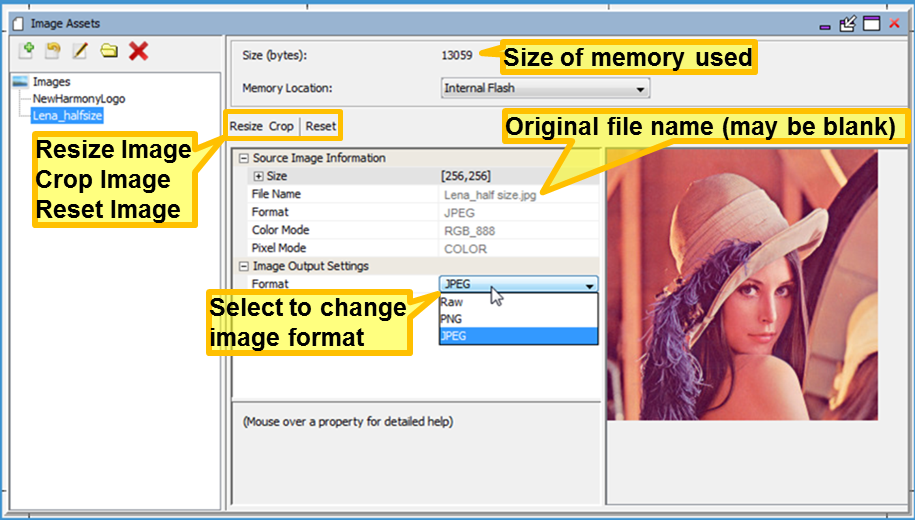Click the undock window icon in title bar
The image size is (915, 520).
click(847, 24)
